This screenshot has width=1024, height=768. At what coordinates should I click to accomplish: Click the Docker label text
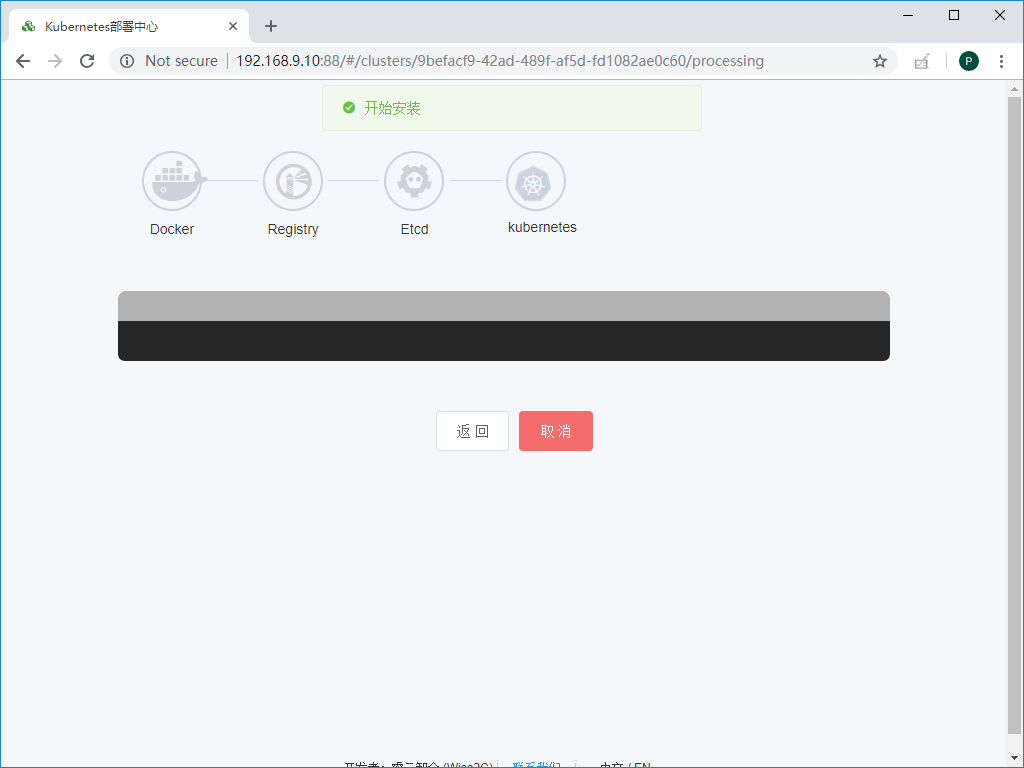pyautogui.click(x=172, y=229)
